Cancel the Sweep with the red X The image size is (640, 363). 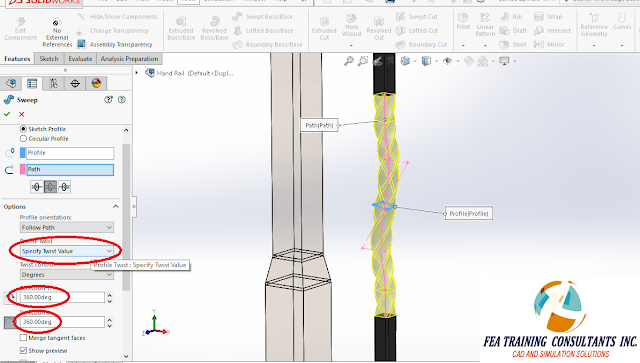(x=22, y=114)
